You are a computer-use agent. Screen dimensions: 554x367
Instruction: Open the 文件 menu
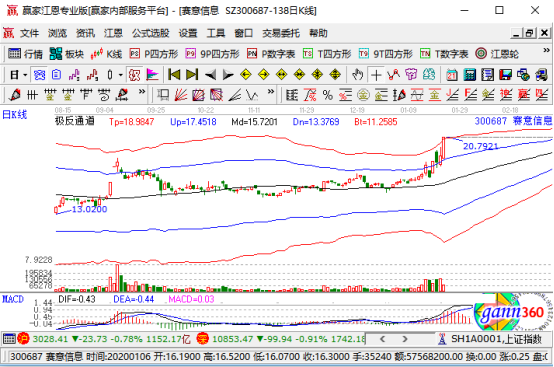click(x=29, y=33)
